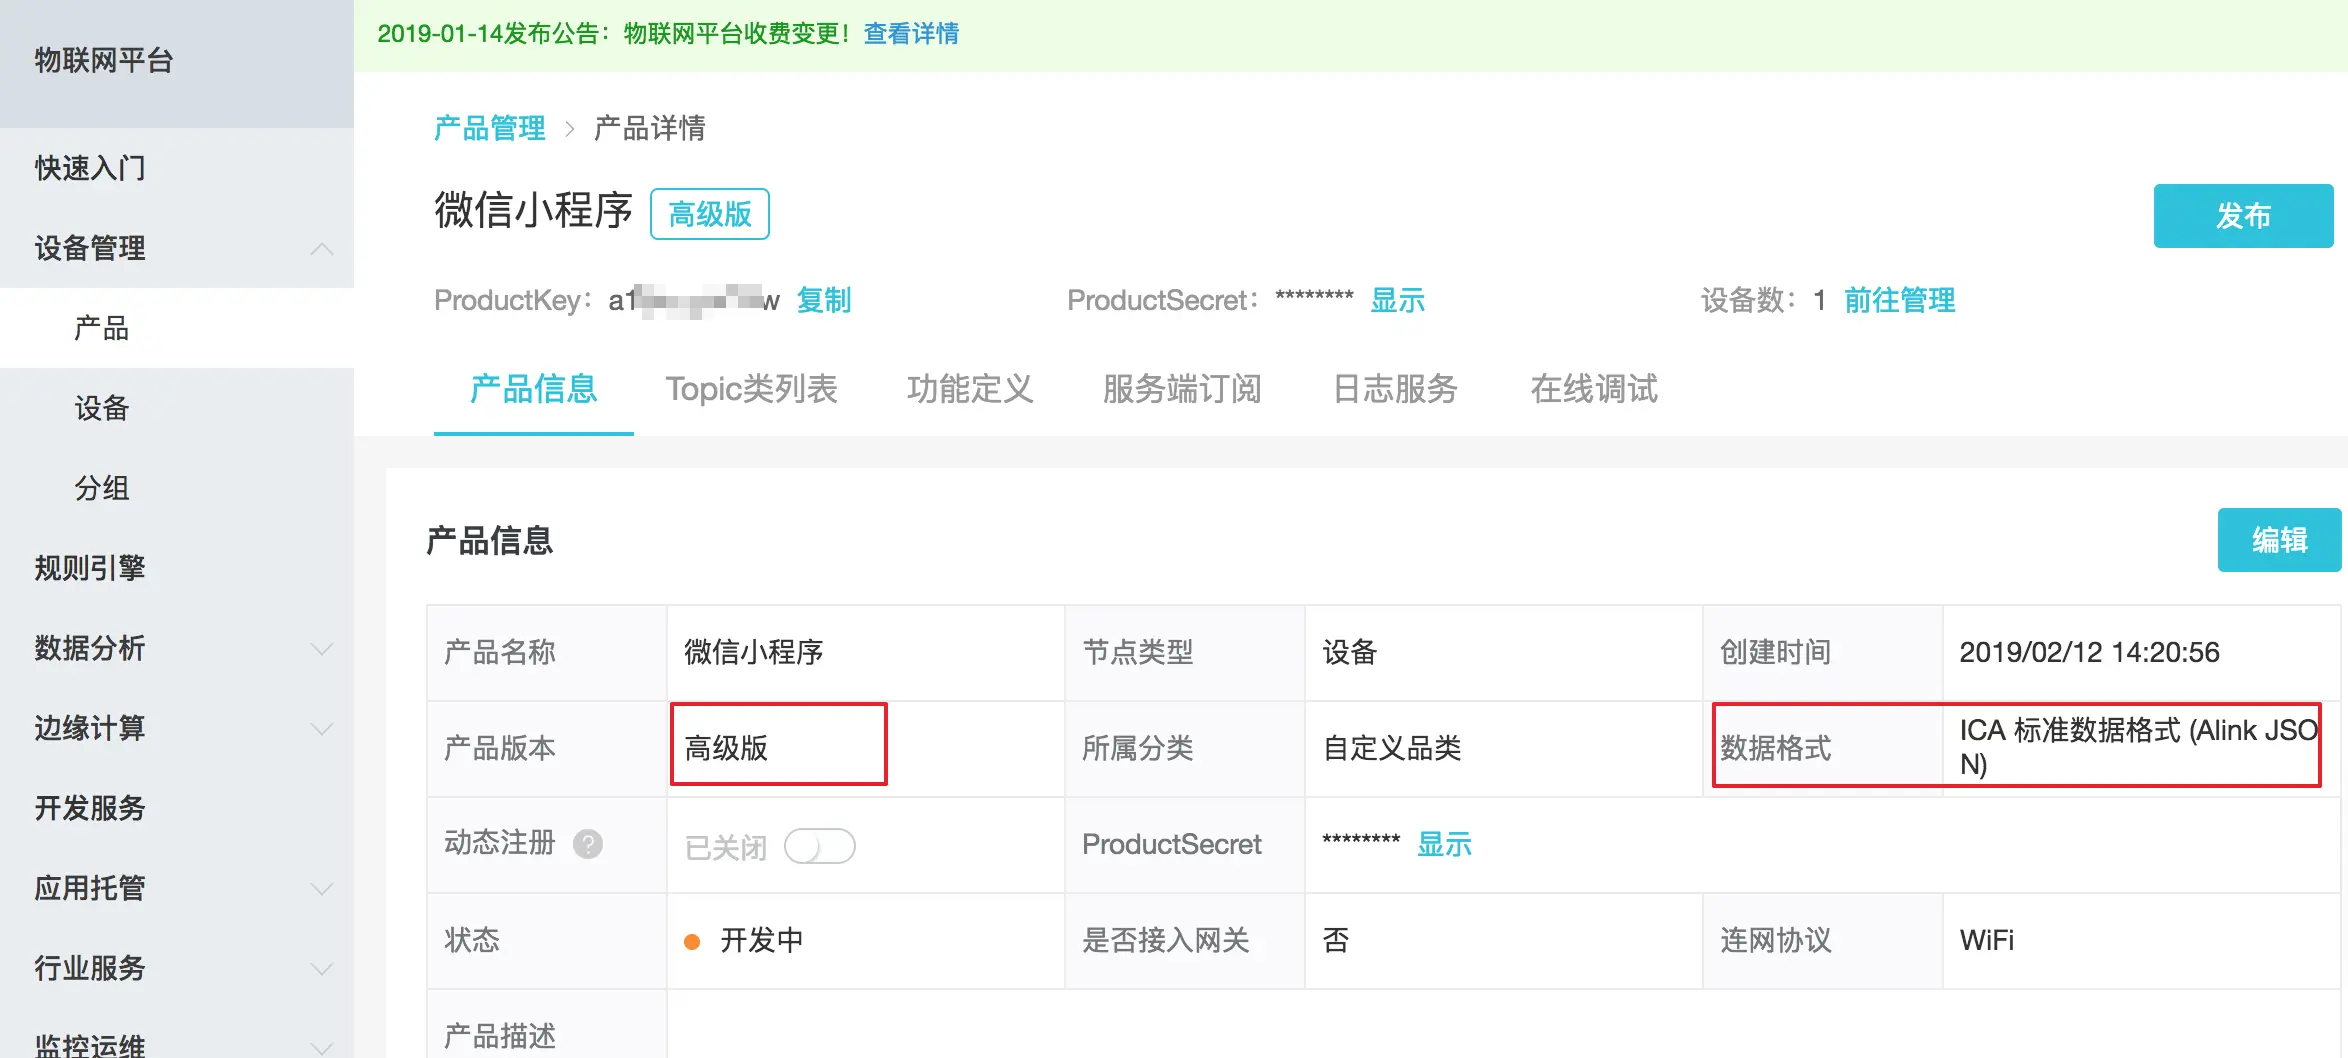Go back via 产品管理 breadcrumb
2348x1058 pixels.
pyautogui.click(x=489, y=128)
